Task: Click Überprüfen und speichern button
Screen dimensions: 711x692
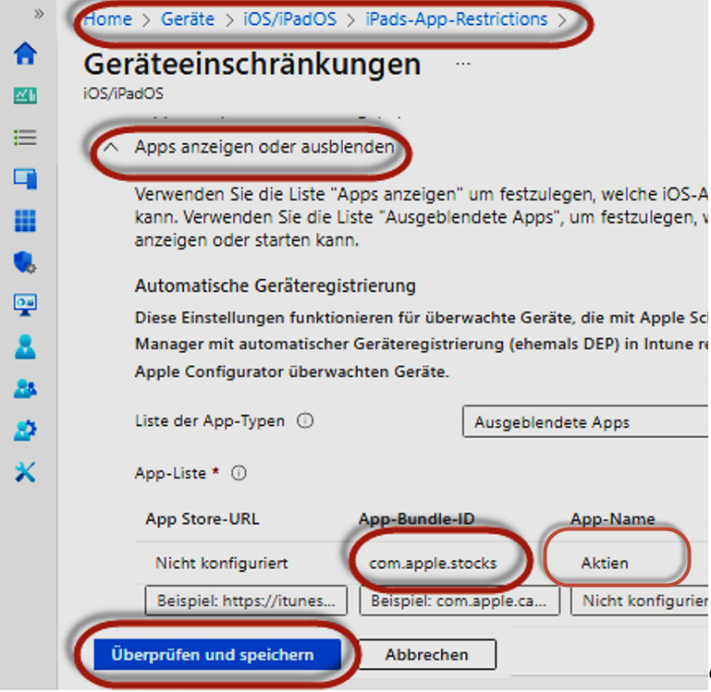Action: (x=212, y=655)
